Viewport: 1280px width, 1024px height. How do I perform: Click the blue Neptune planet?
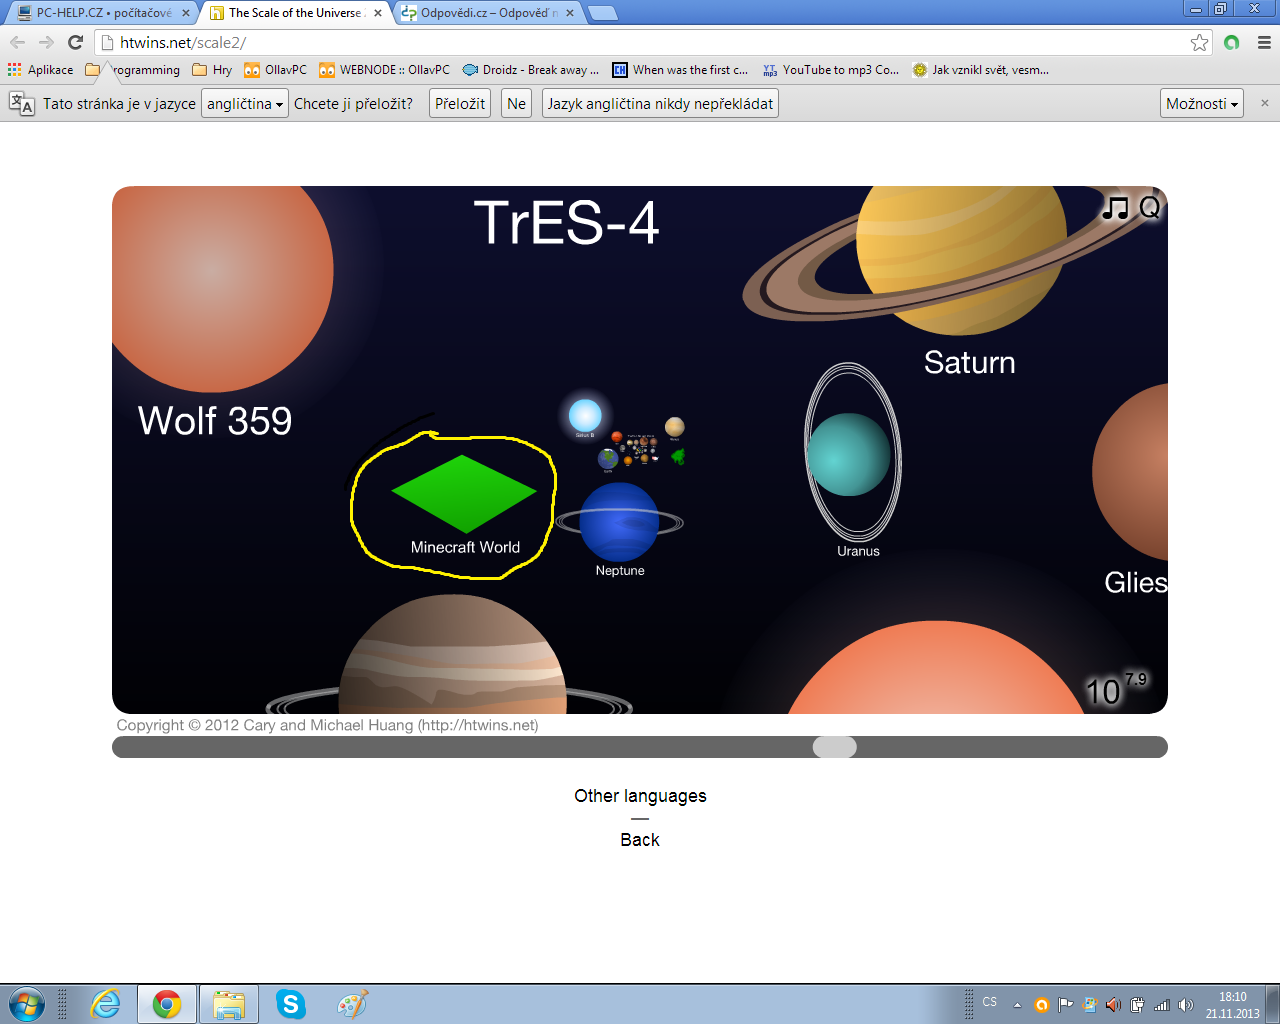(619, 522)
